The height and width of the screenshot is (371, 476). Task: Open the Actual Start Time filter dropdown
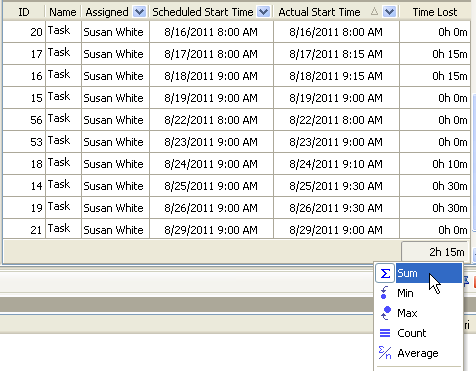coord(389,12)
